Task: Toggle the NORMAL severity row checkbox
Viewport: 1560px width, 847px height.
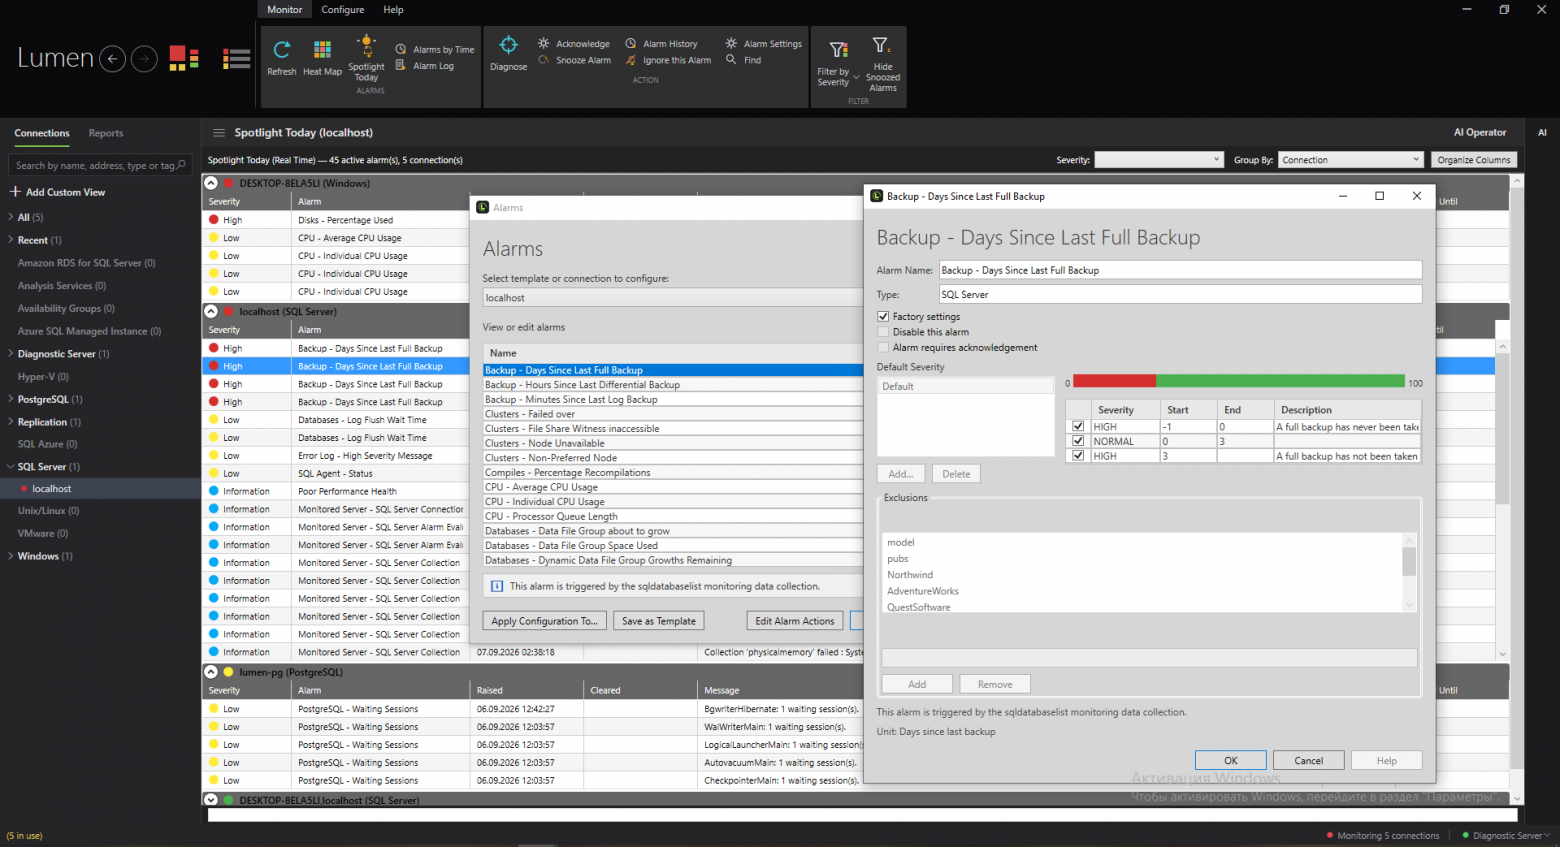Action: [x=1078, y=441]
